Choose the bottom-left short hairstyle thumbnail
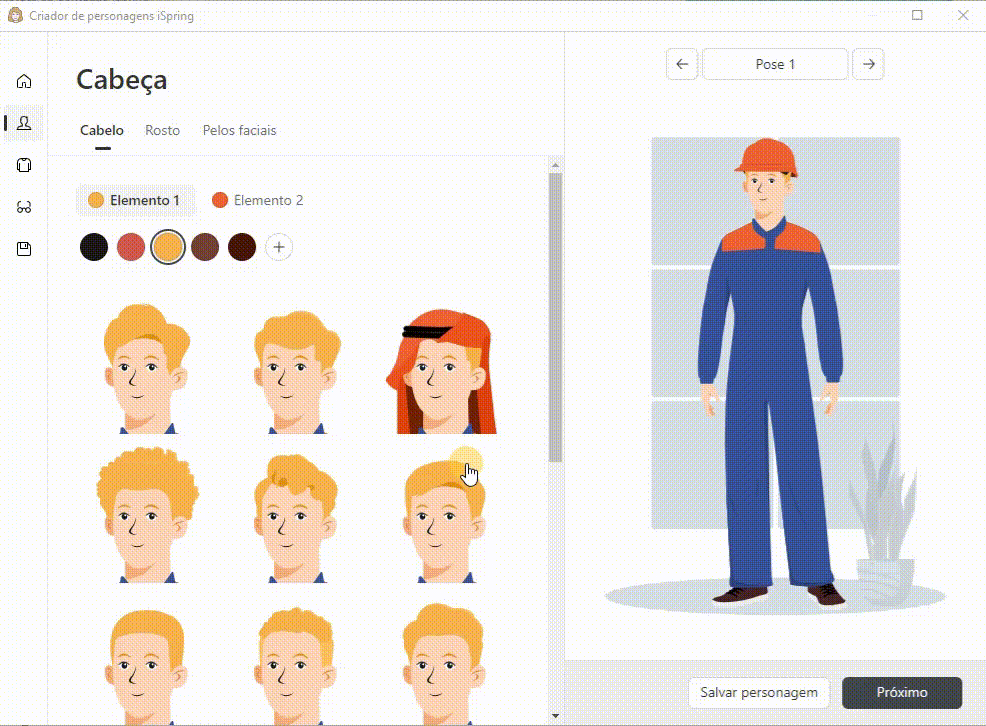 click(147, 666)
